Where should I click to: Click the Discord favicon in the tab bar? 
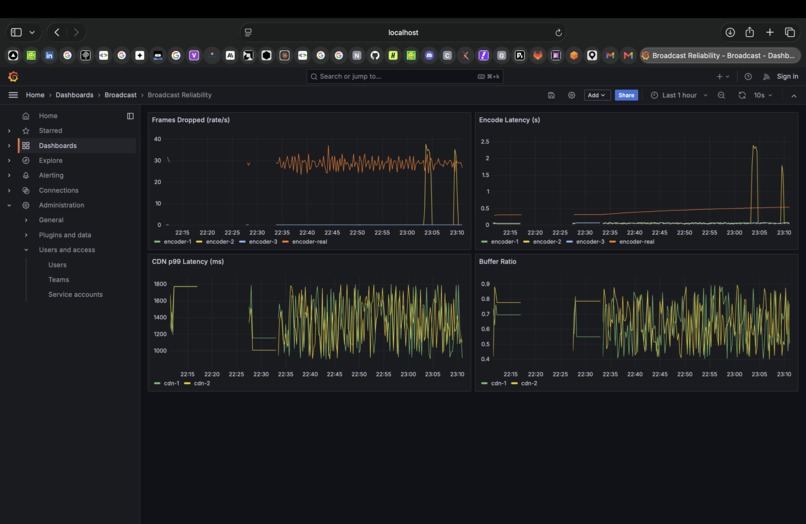tap(429, 56)
